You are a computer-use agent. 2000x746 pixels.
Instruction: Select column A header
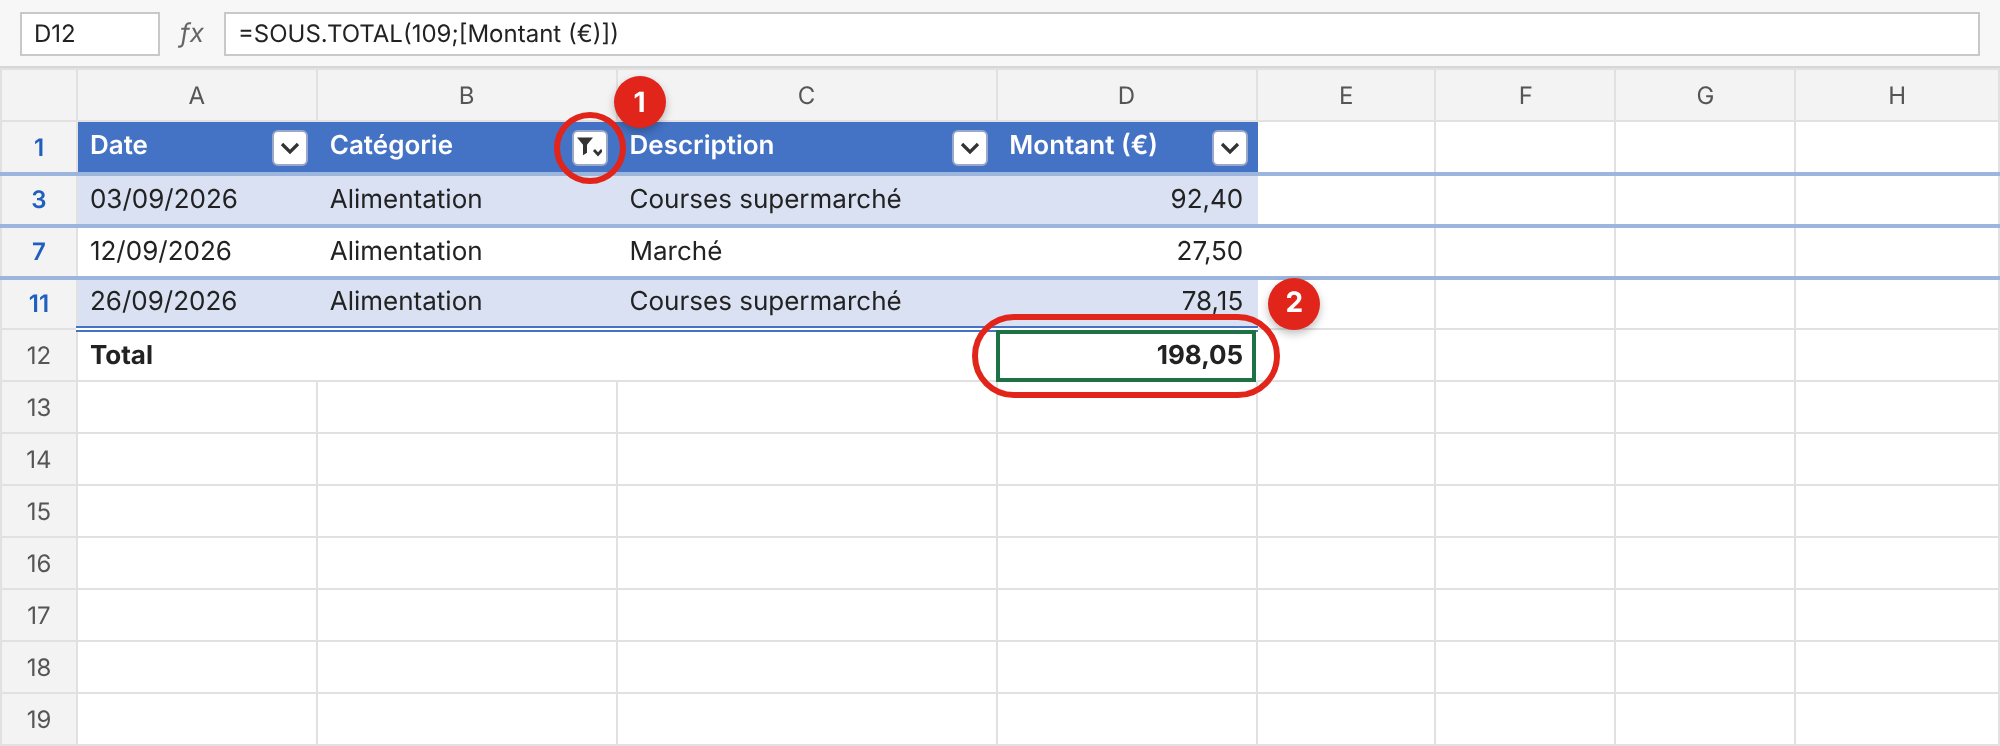point(197,96)
